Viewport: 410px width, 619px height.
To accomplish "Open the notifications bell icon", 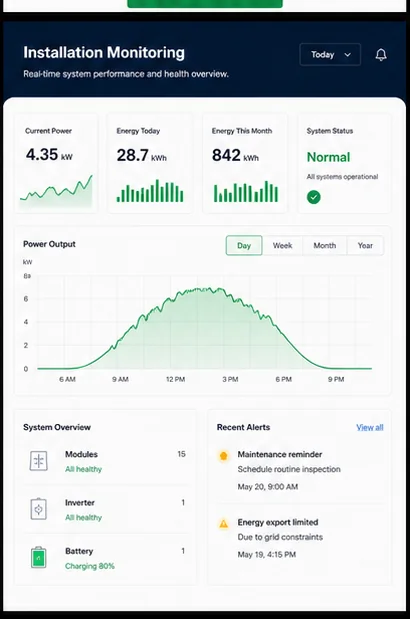I will 381,54.
